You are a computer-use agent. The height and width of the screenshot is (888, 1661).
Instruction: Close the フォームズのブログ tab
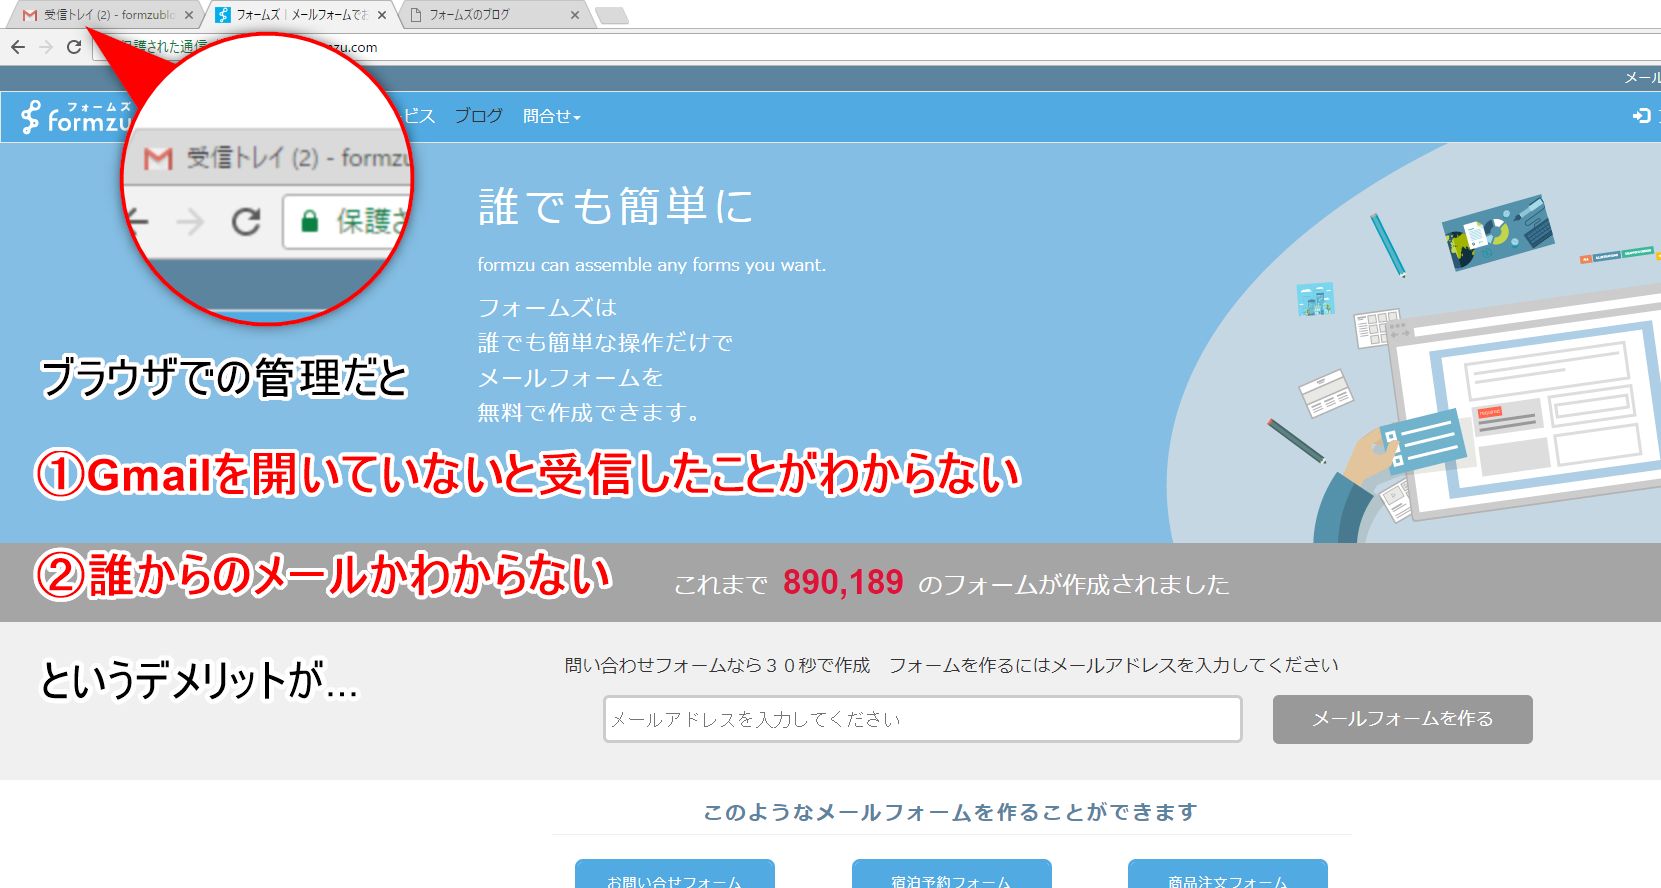(x=575, y=15)
